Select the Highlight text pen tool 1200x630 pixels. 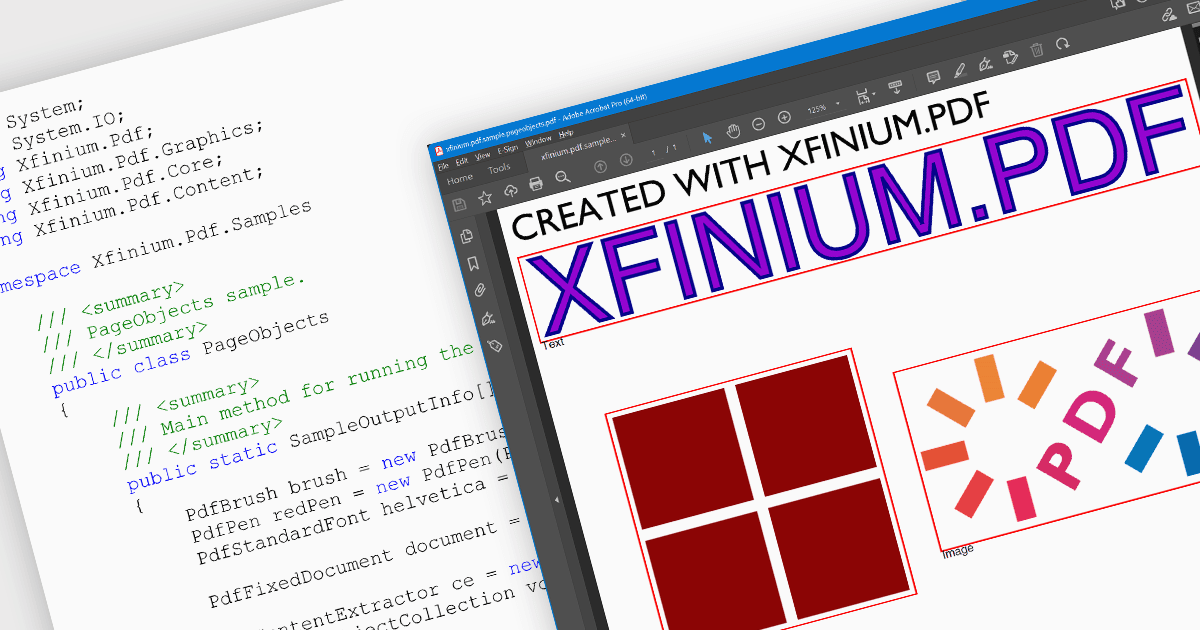tap(960, 70)
